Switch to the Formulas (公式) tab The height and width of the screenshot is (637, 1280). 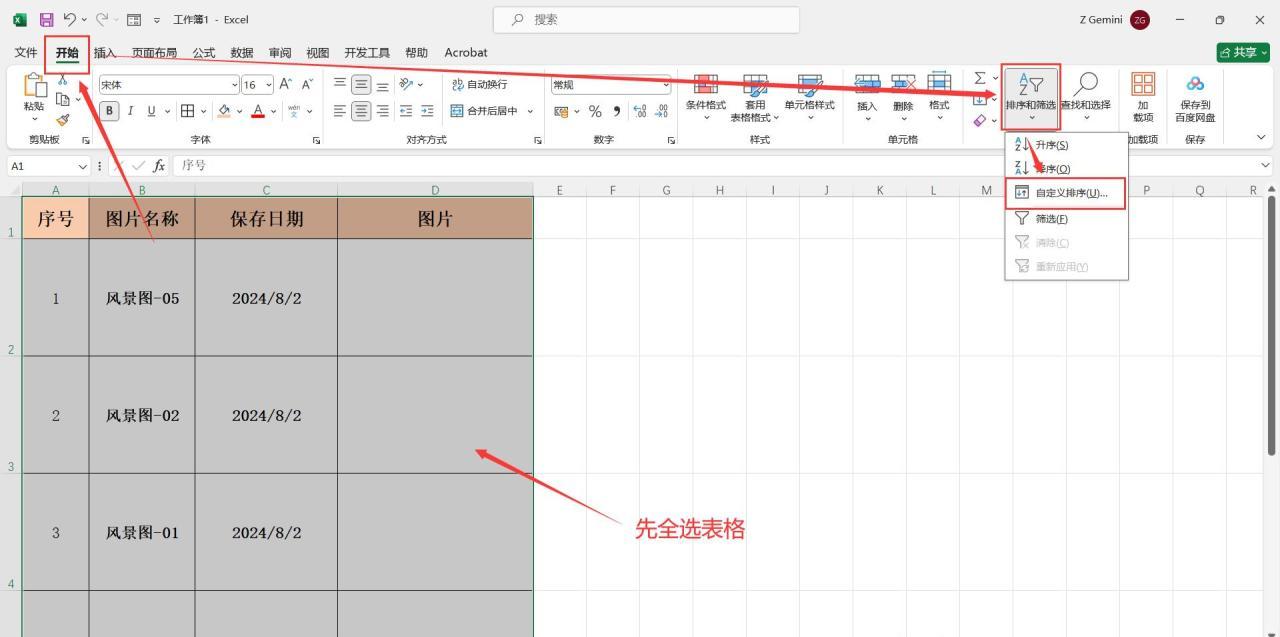pos(204,53)
